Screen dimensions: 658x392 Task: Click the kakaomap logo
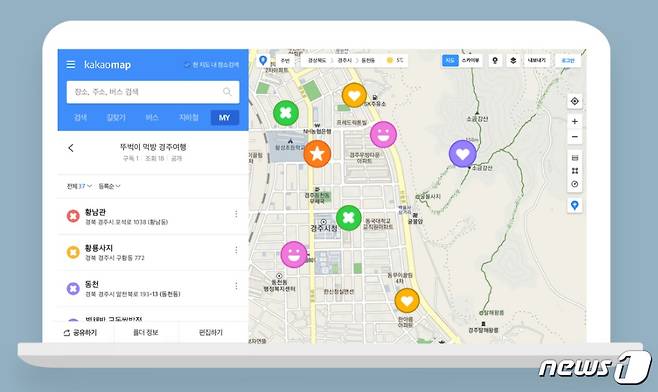(x=107, y=65)
